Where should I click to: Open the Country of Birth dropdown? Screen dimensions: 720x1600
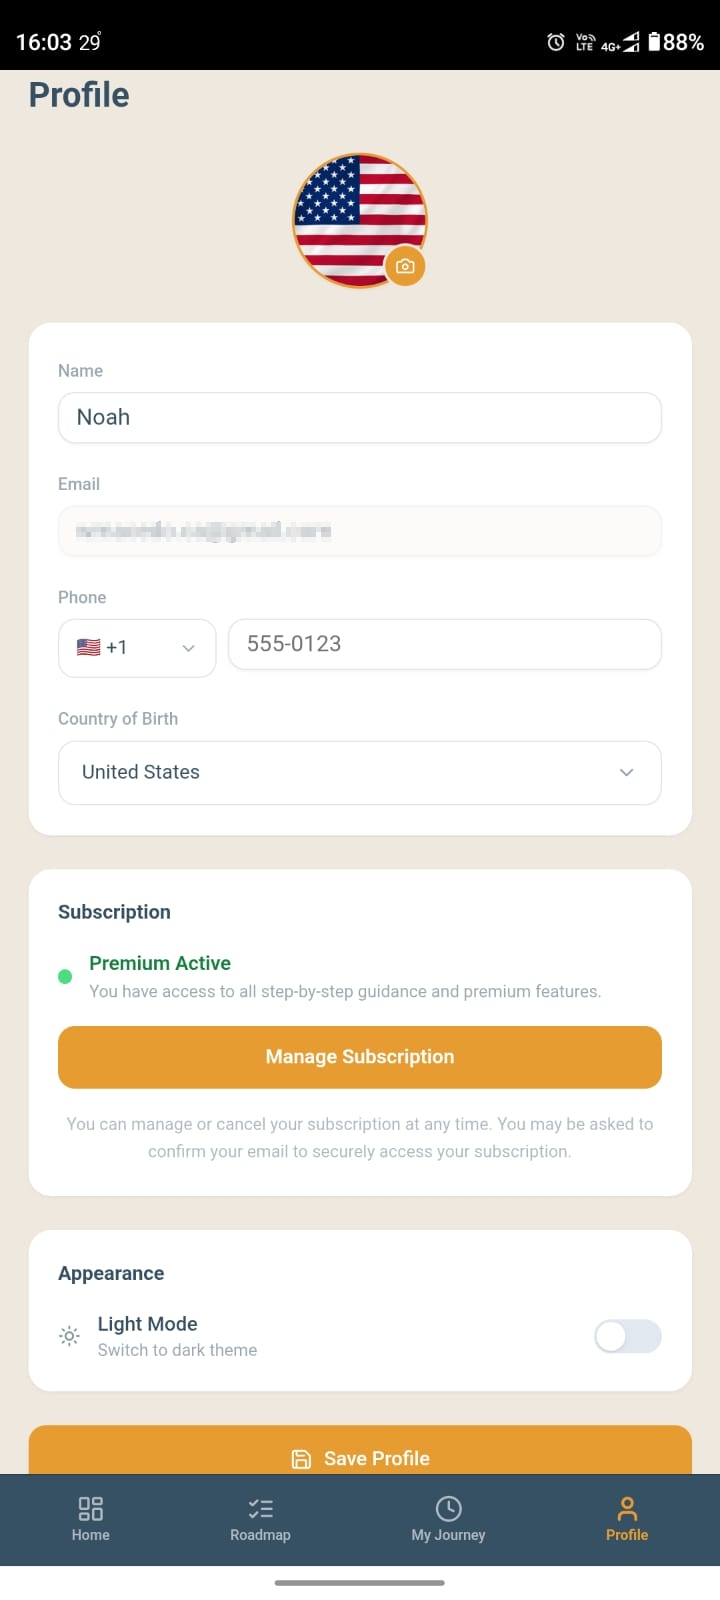click(360, 772)
